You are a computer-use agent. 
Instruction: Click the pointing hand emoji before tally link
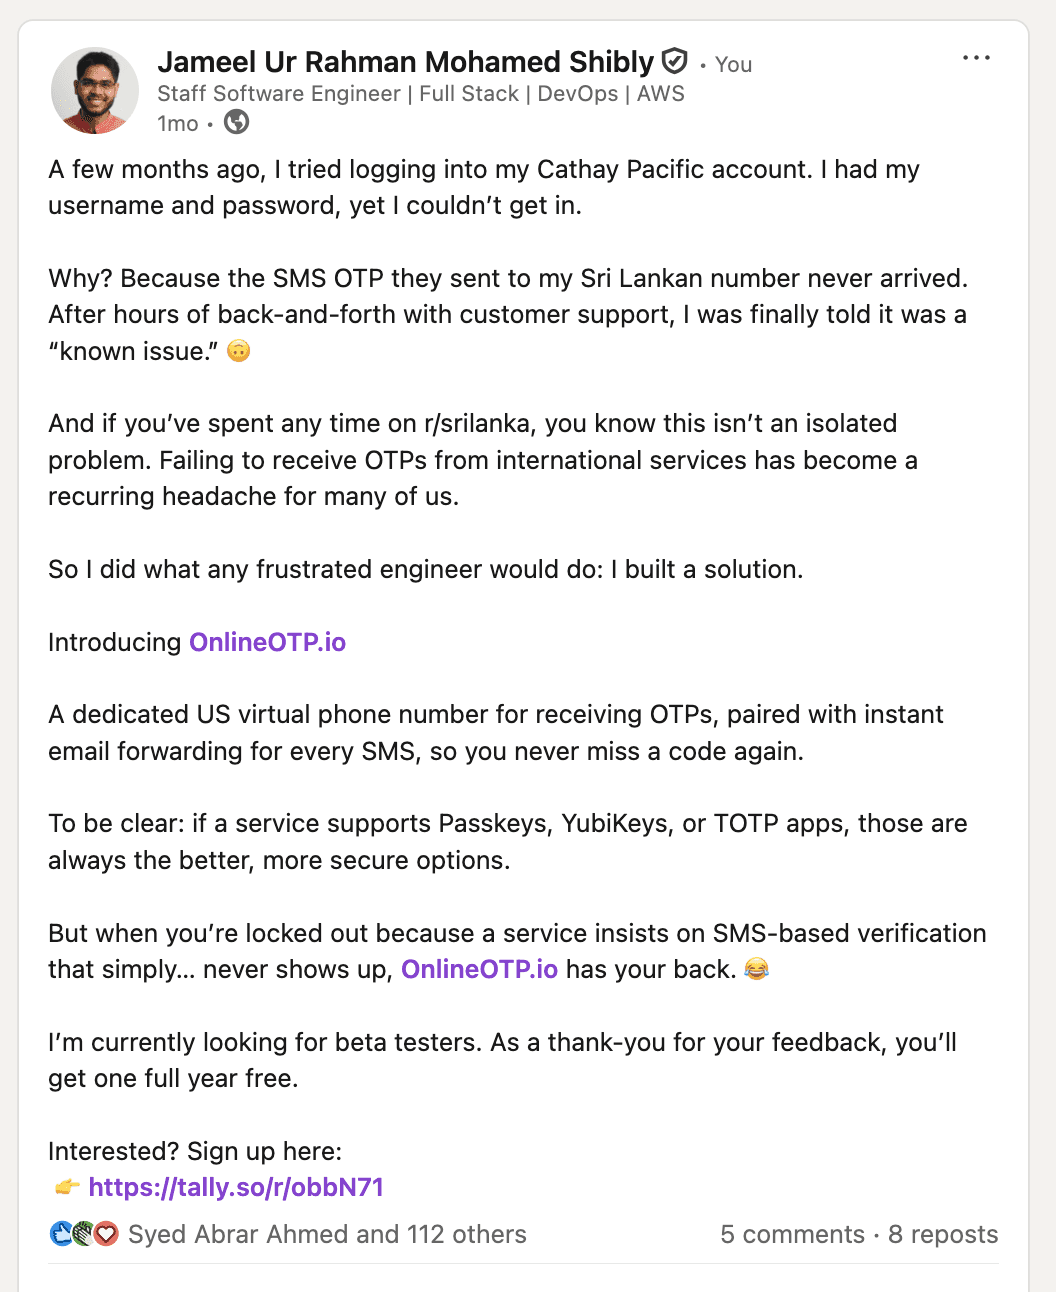(x=66, y=1187)
